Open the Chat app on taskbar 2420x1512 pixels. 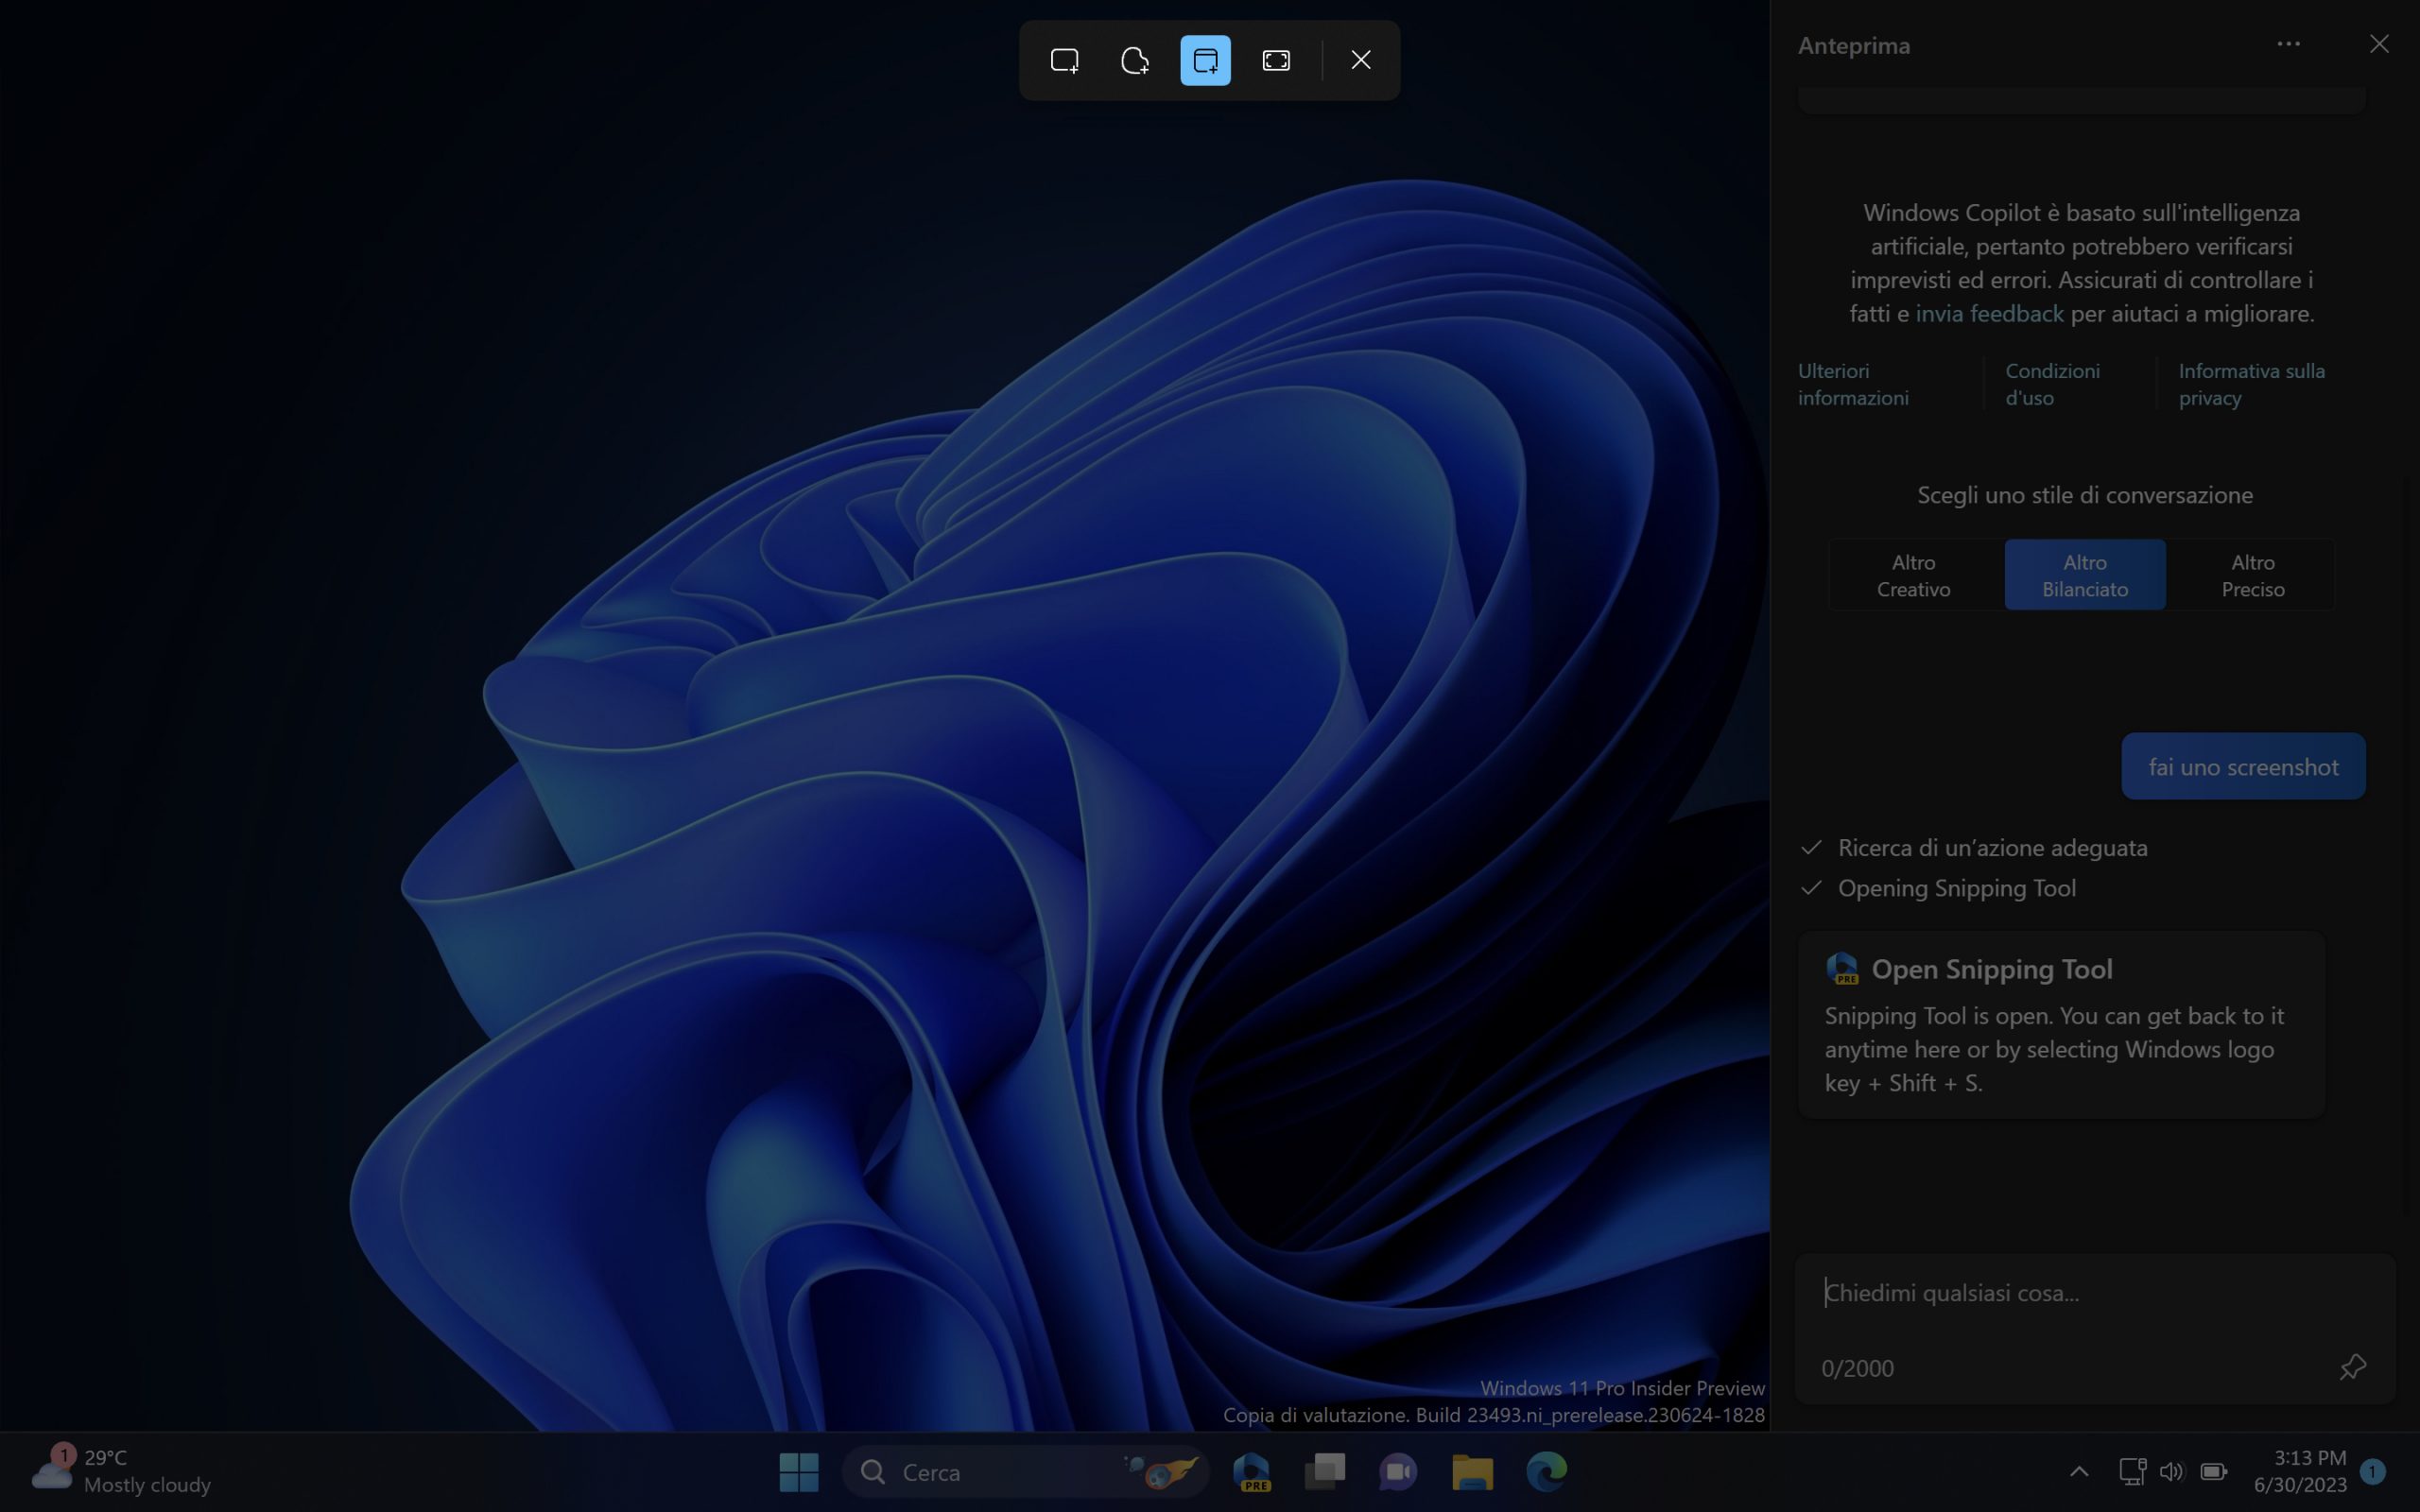click(x=1398, y=1472)
